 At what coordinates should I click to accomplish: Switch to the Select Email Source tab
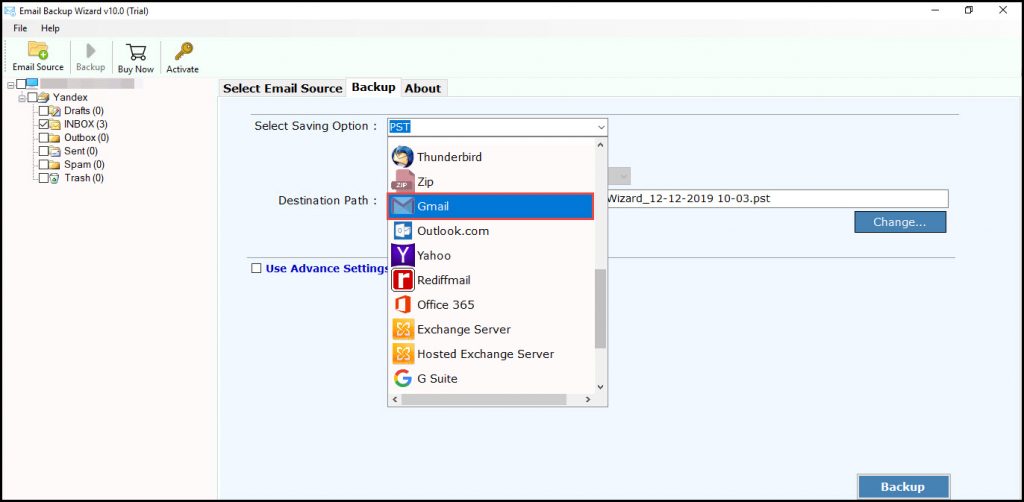282,88
